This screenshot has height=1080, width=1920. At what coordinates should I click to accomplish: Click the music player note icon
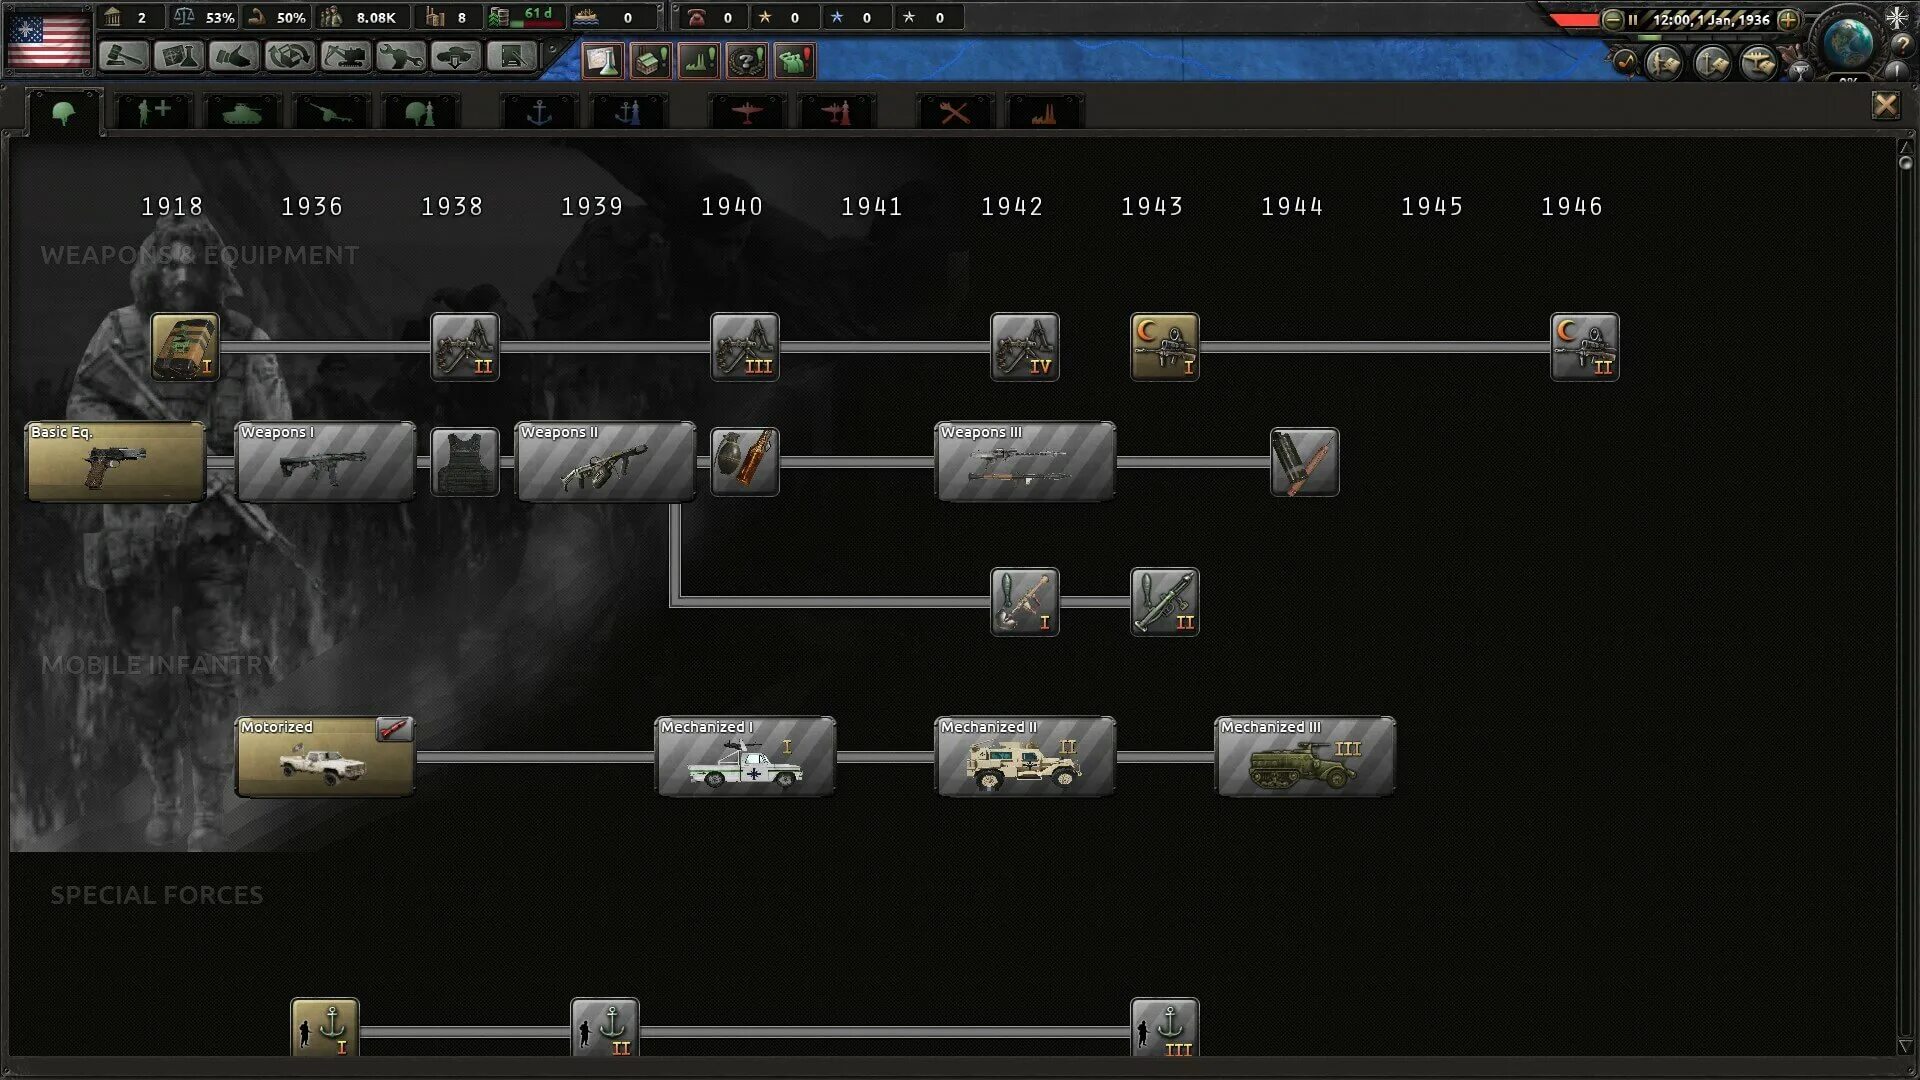(x=1625, y=64)
